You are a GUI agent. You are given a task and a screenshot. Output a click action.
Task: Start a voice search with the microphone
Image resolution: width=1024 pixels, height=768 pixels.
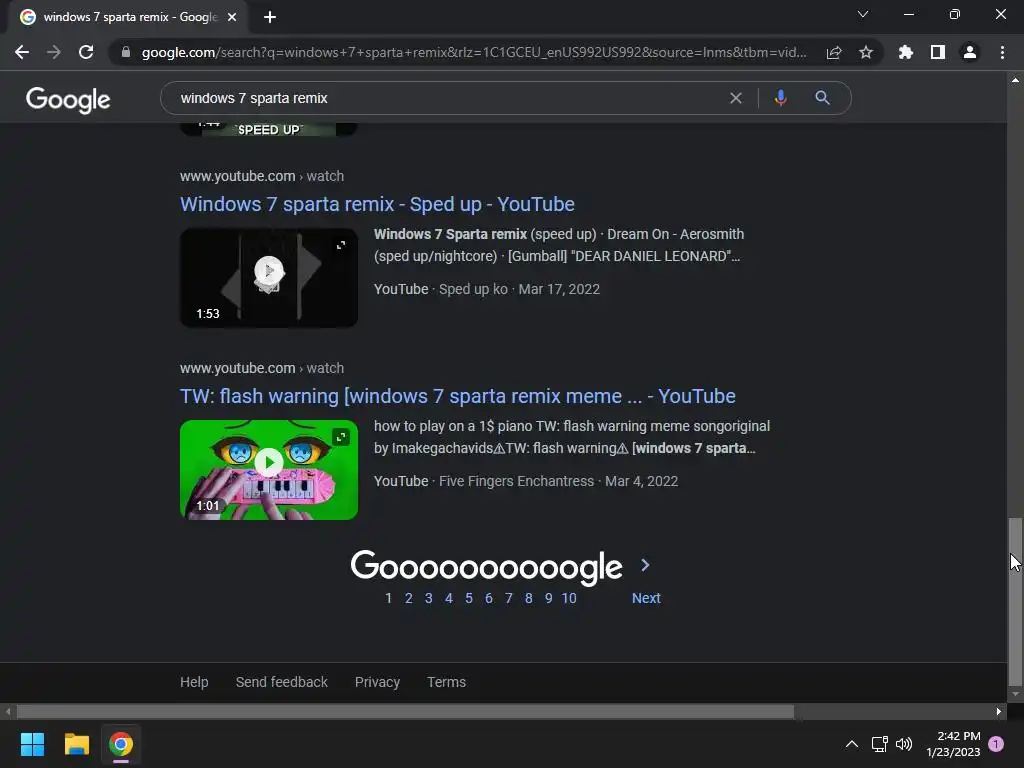(780, 98)
